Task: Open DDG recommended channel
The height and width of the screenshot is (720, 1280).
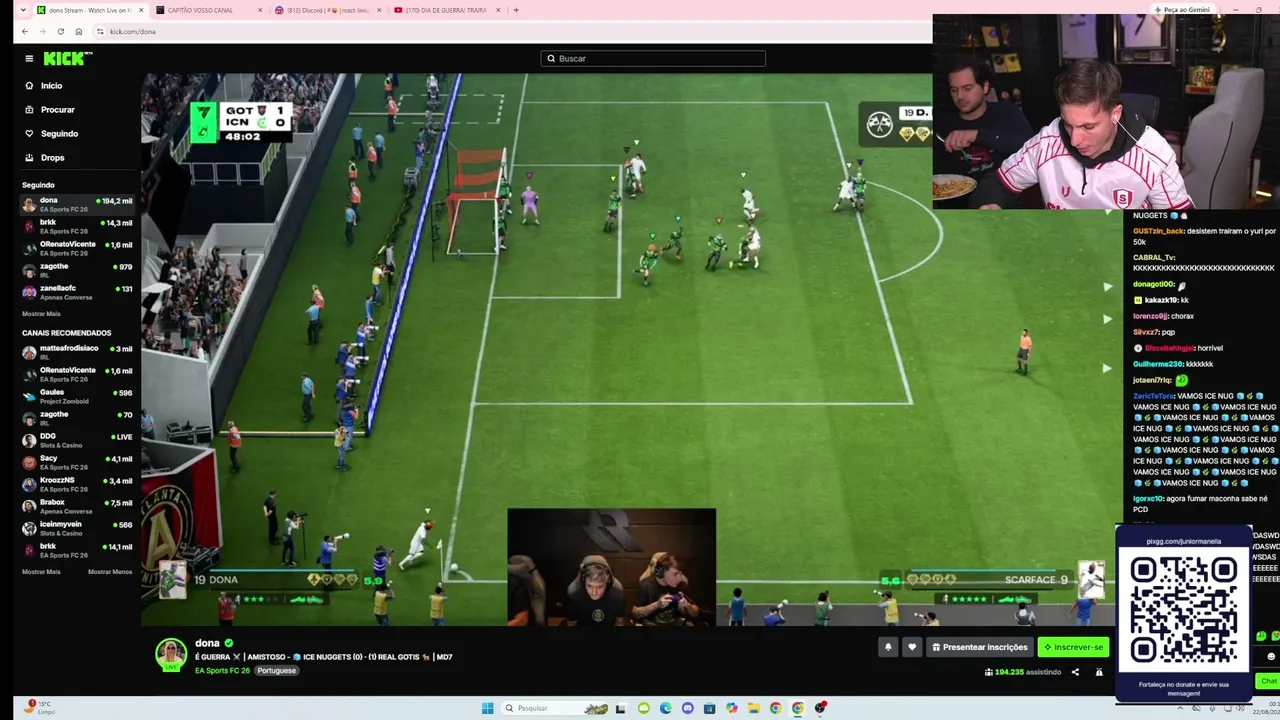Action: pos(78,440)
